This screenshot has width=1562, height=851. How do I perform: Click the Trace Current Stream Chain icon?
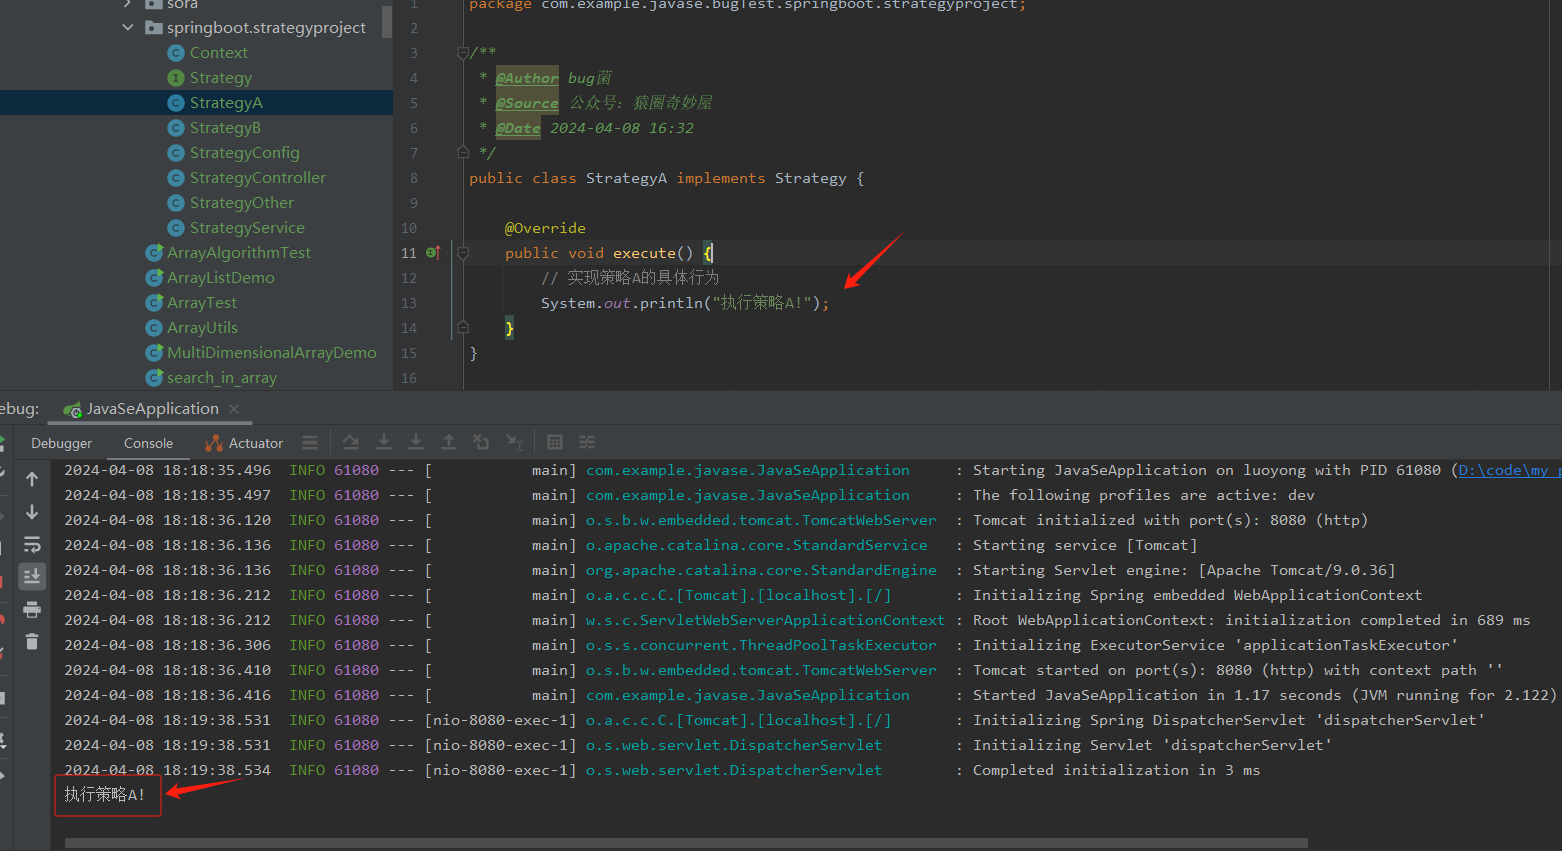pyautogui.click(x=587, y=442)
